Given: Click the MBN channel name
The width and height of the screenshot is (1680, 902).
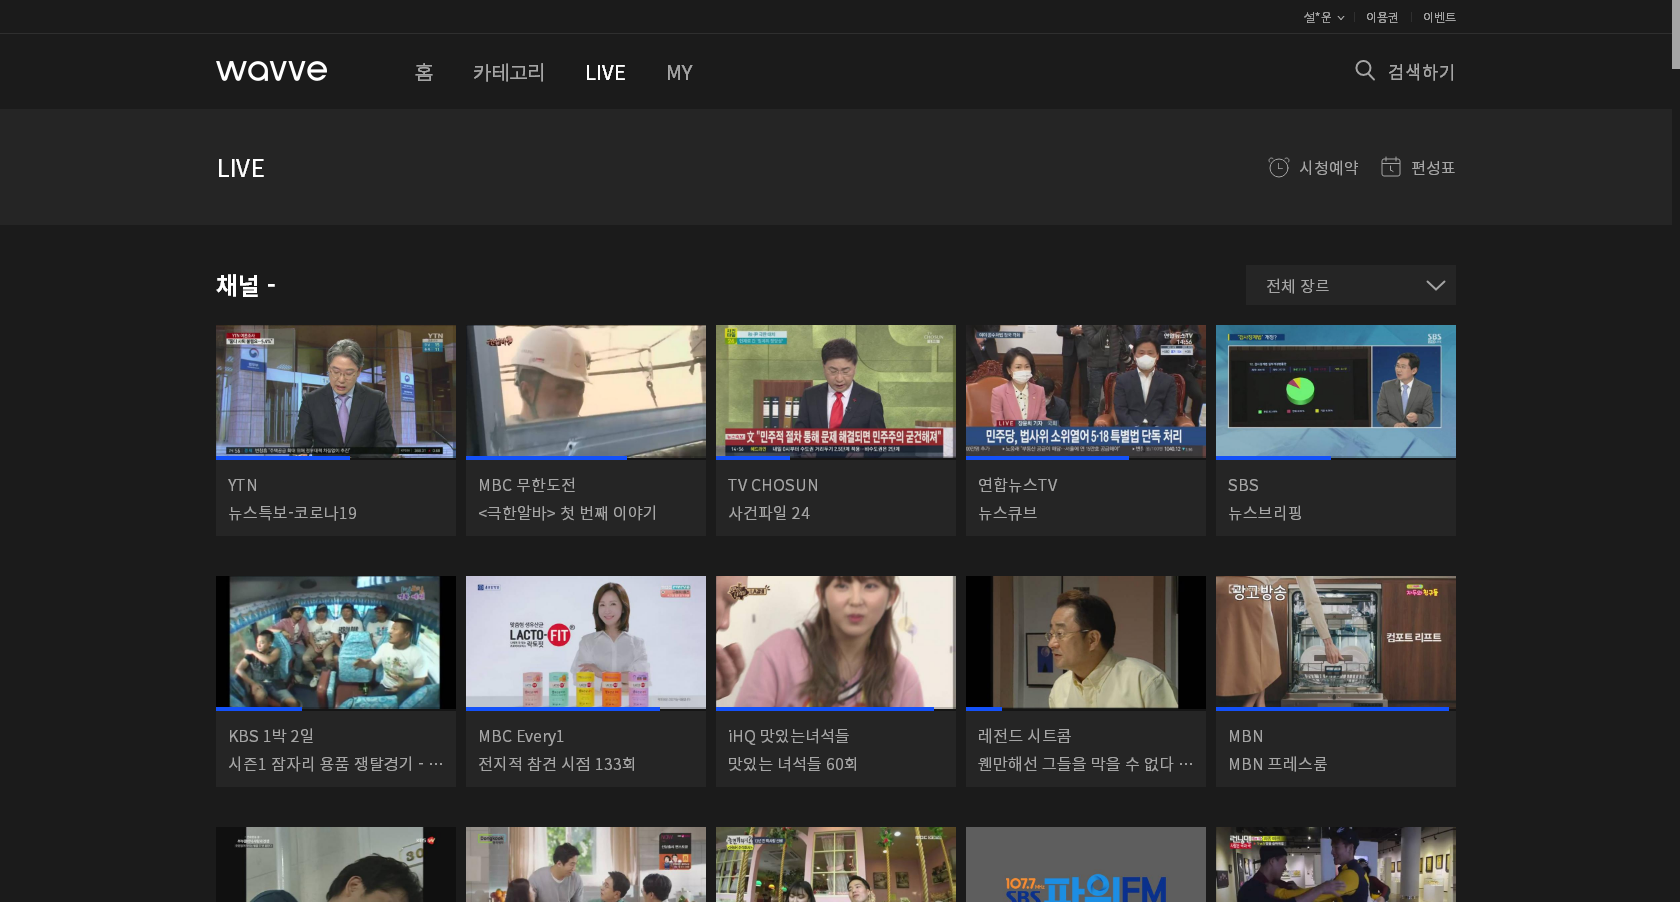Looking at the screenshot, I should pos(1246,736).
